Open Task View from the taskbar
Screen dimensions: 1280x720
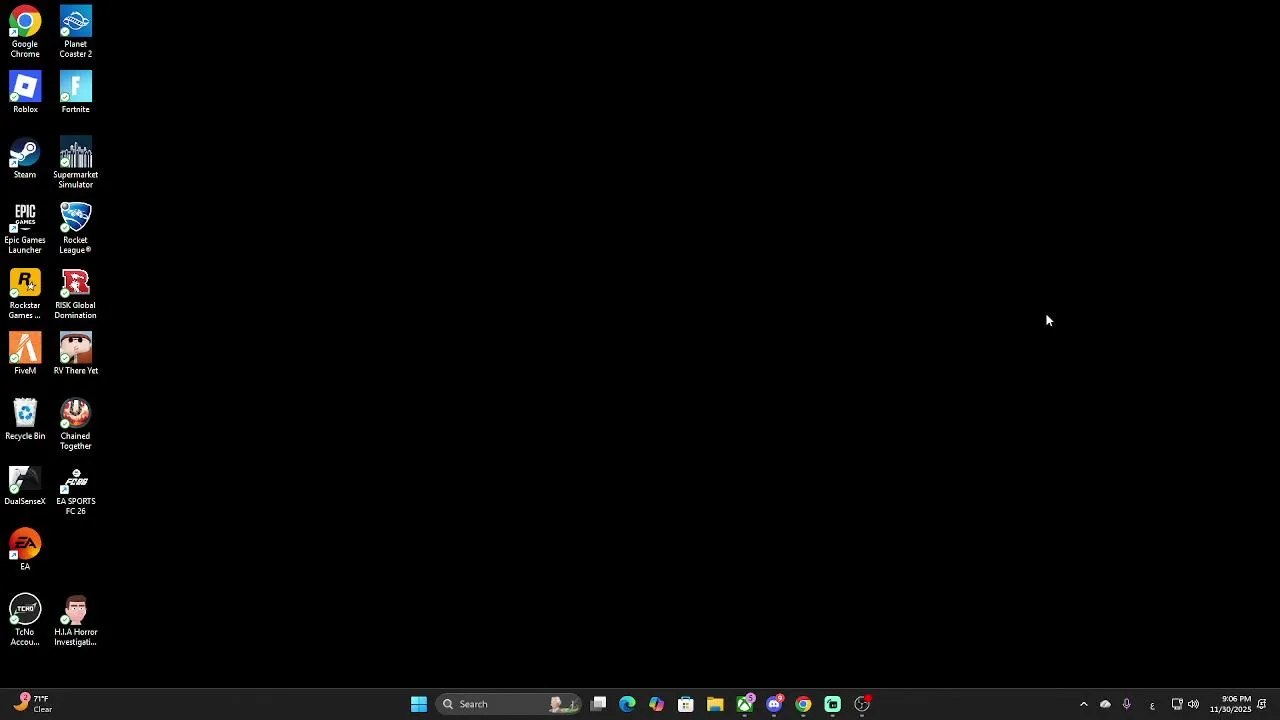598,704
